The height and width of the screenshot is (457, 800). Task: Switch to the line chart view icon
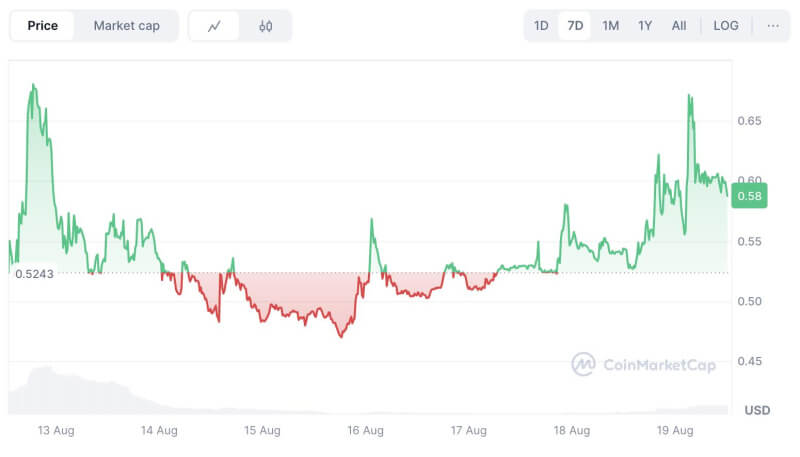(214, 26)
